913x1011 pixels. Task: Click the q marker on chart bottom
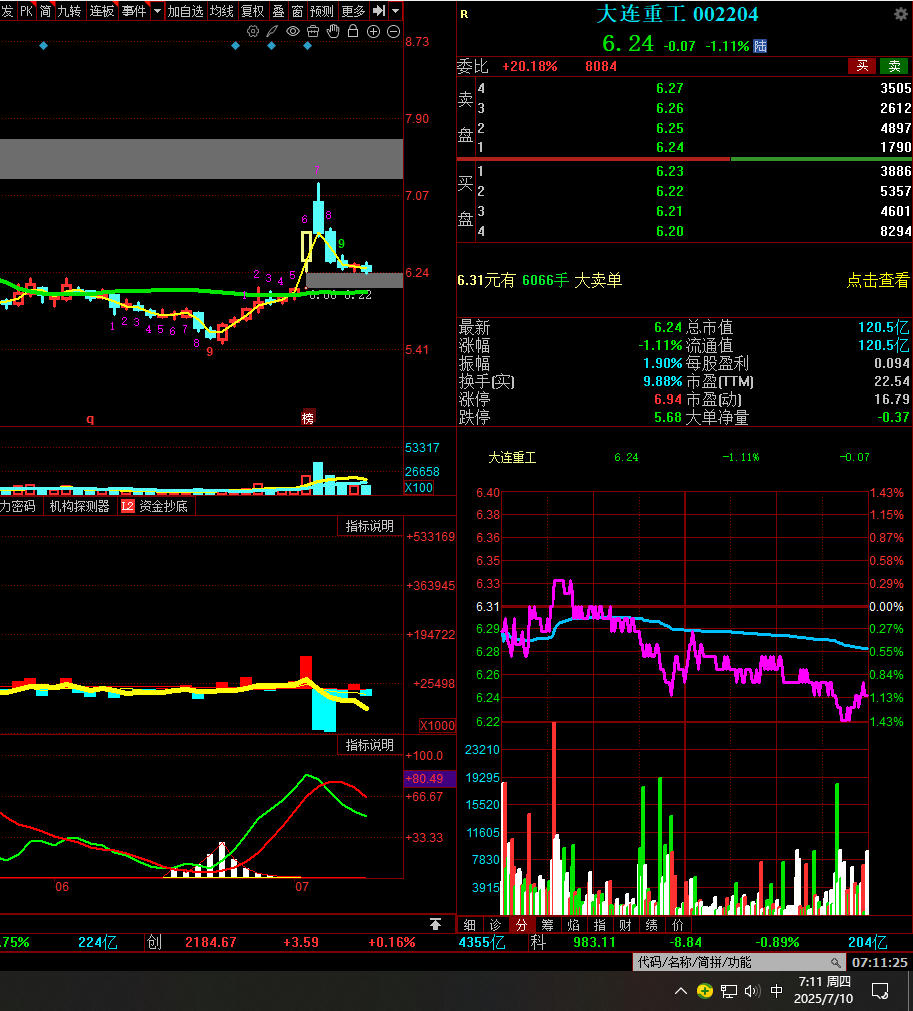tap(90, 419)
